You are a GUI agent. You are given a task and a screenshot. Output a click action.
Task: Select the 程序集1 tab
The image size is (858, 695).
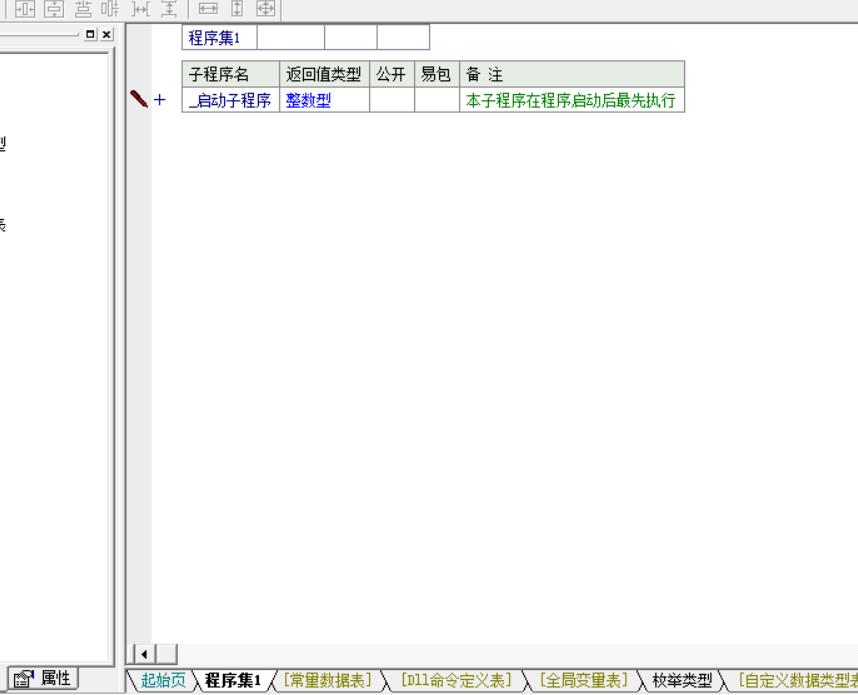coord(233,680)
